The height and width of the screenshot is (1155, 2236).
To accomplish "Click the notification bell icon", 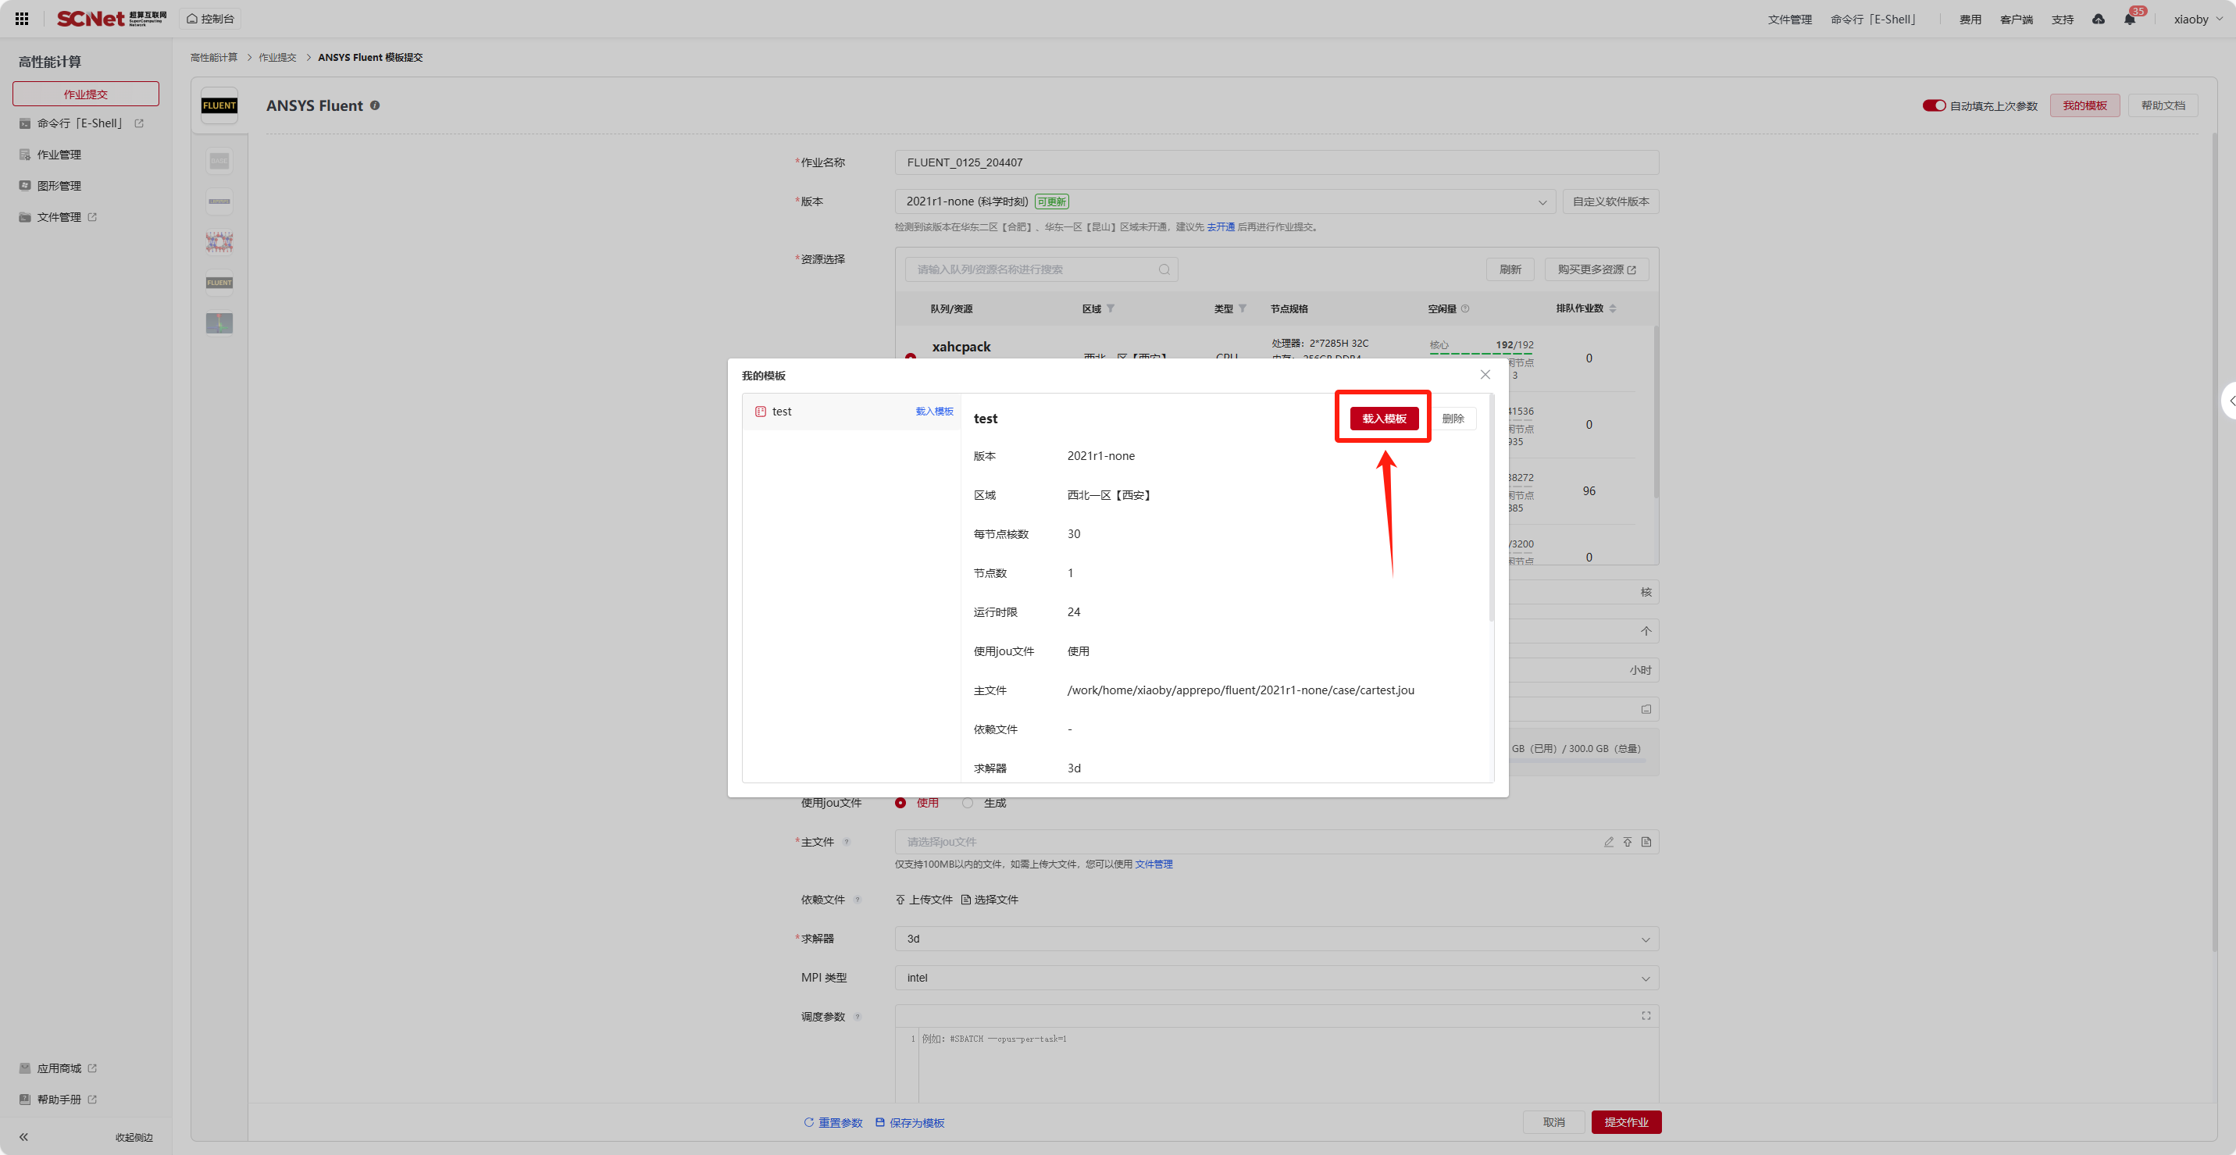I will pyautogui.click(x=2129, y=19).
